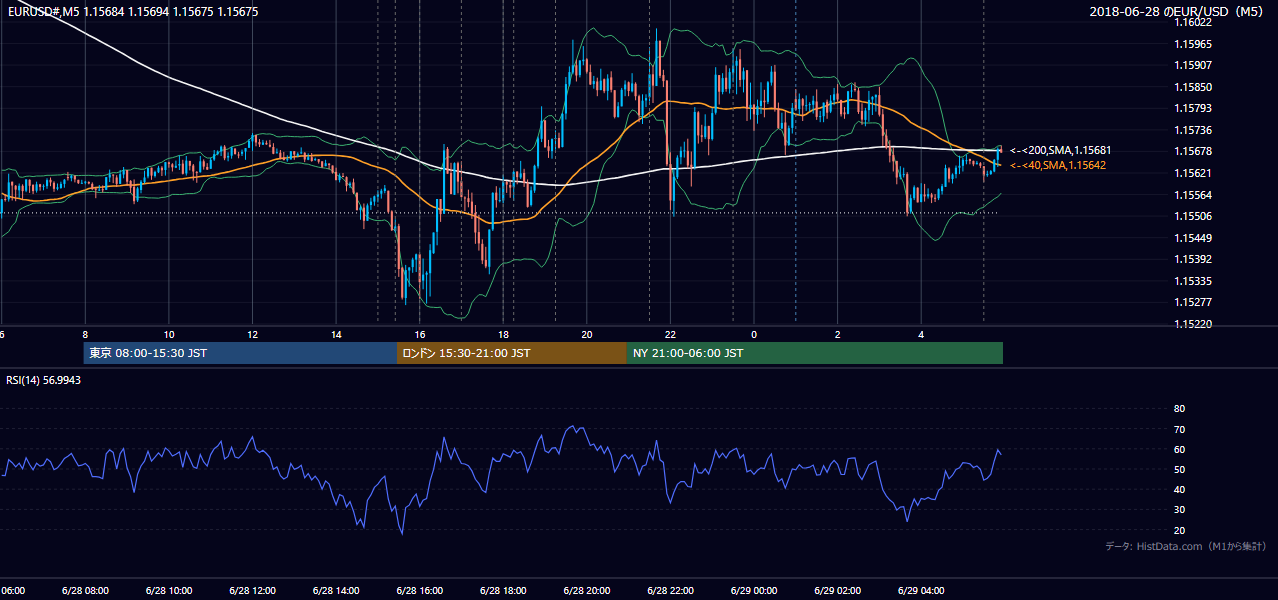1278x600 pixels.
Task: Click the 6/29 02:00 date label
Action: tap(837, 591)
